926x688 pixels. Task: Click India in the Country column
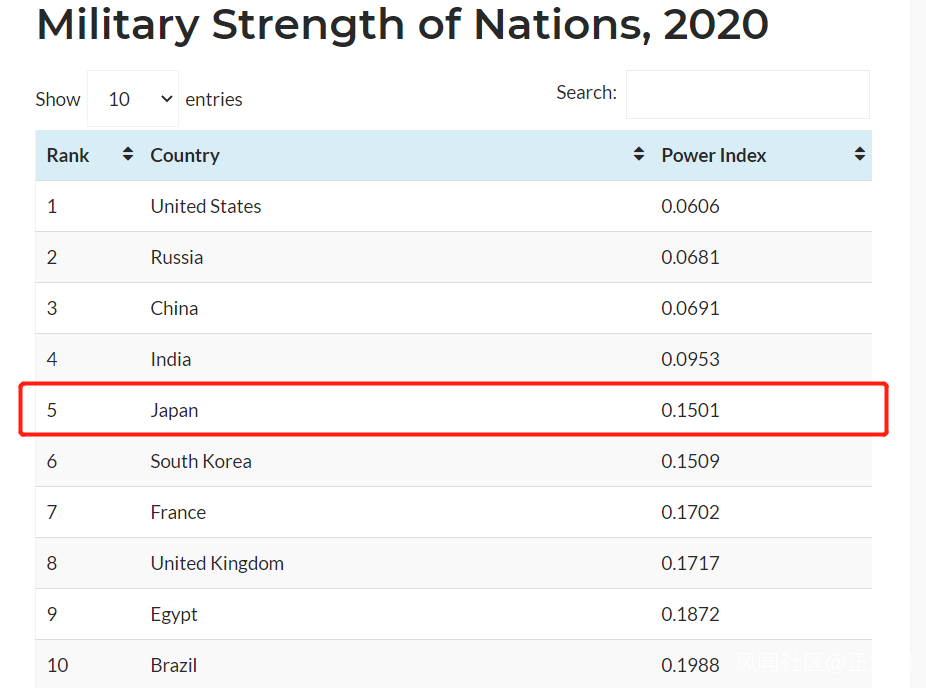pos(171,359)
